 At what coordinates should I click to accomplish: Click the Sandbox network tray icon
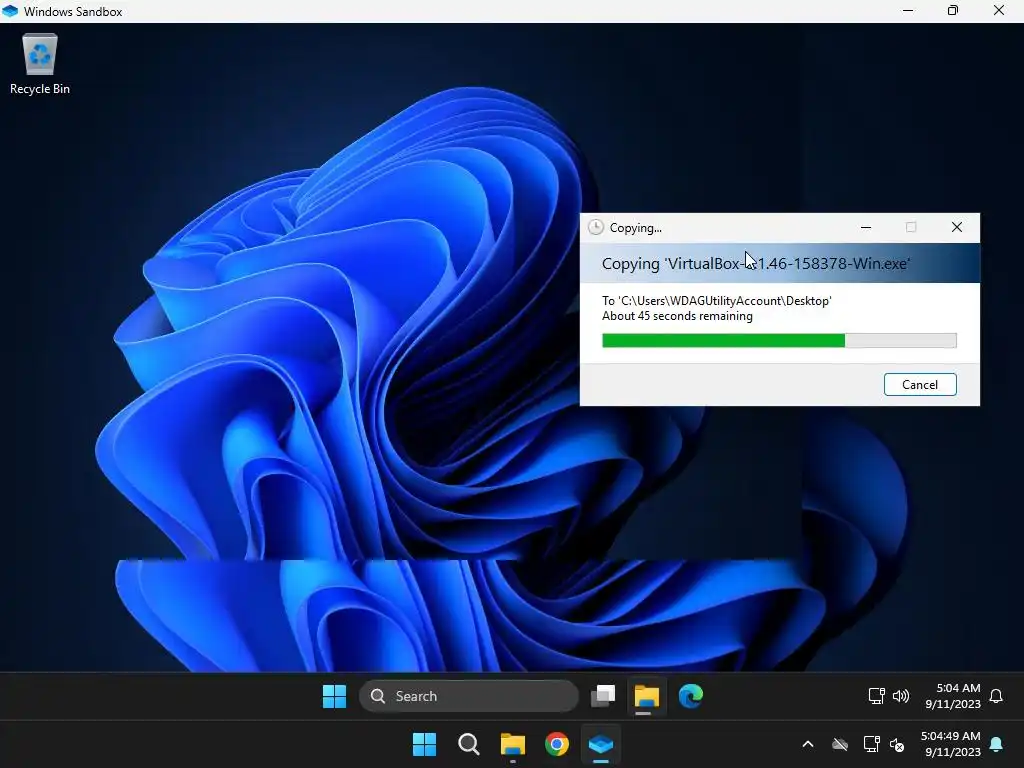coord(876,696)
